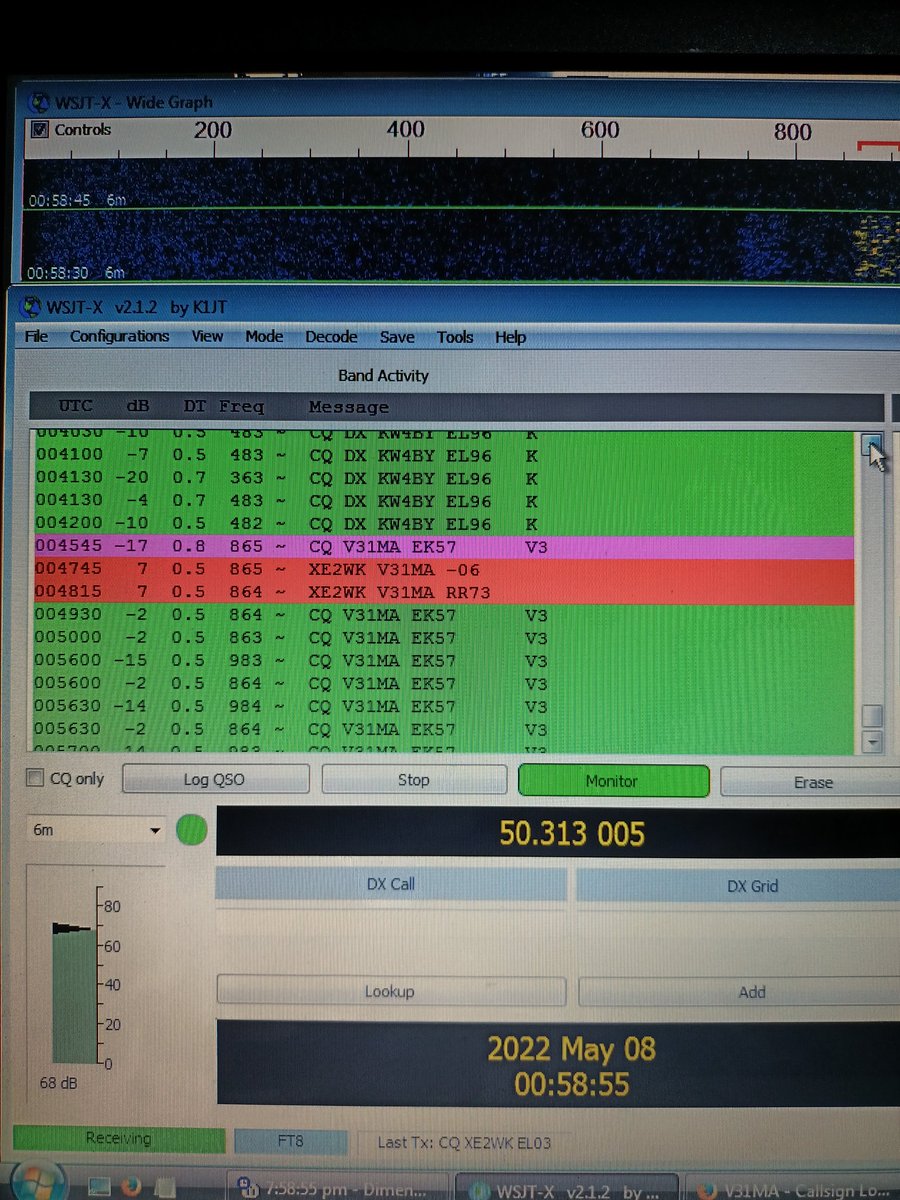Click the Lookup button
Image resolution: width=900 pixels, height=1200 pixels.
tap(390, 991)
